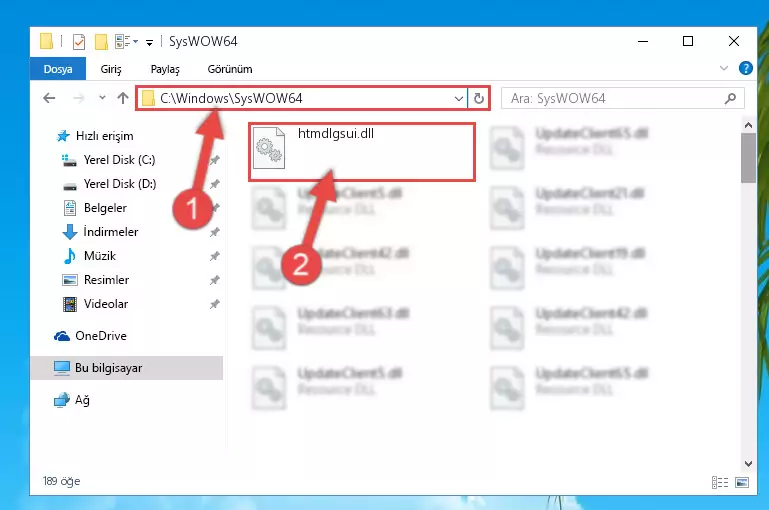Click the pin icon next to Resimler

(214, 280)
